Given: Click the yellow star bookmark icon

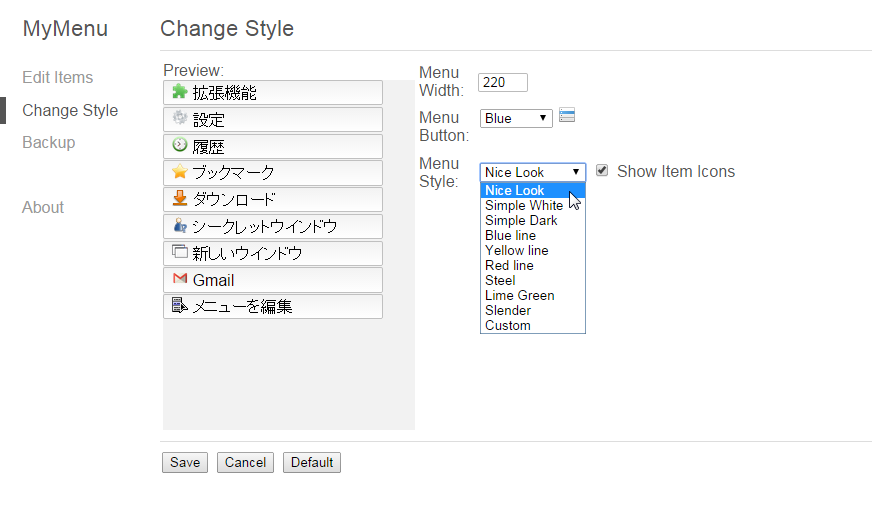Looking at the screenshot, I should click(180, 171).
